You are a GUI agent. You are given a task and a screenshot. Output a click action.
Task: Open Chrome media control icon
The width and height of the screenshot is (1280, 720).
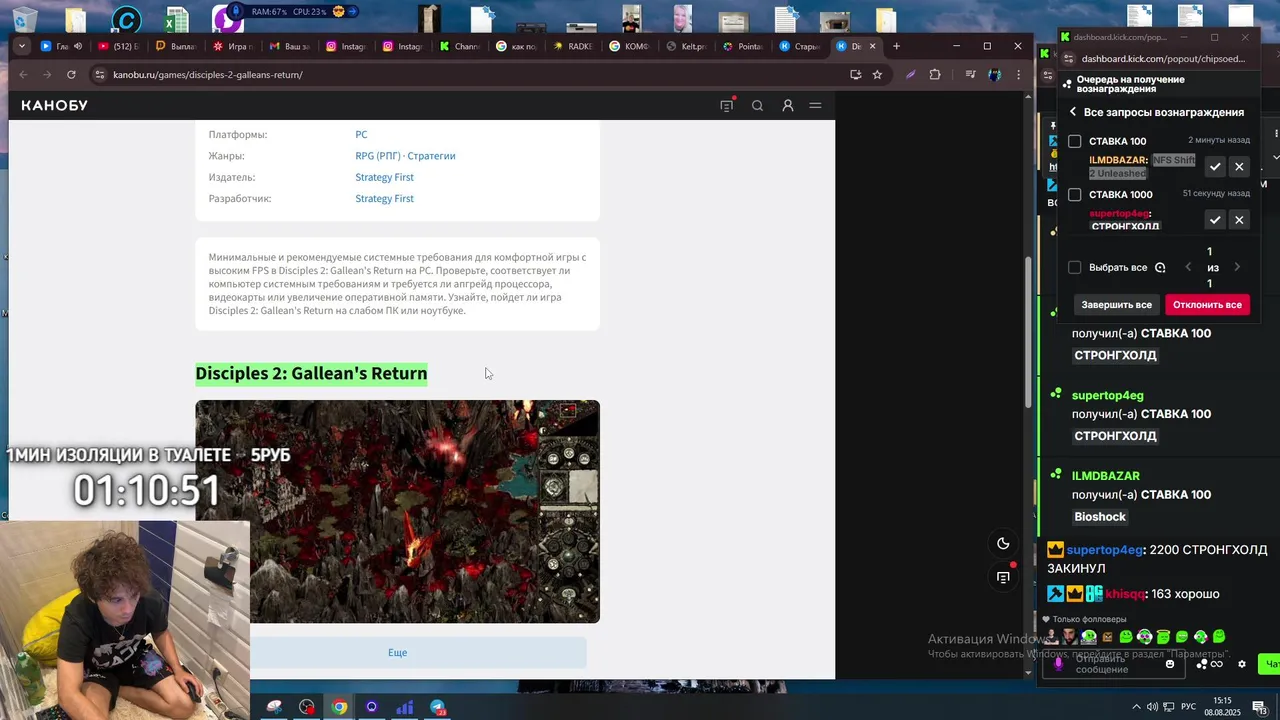pos(970,74)
